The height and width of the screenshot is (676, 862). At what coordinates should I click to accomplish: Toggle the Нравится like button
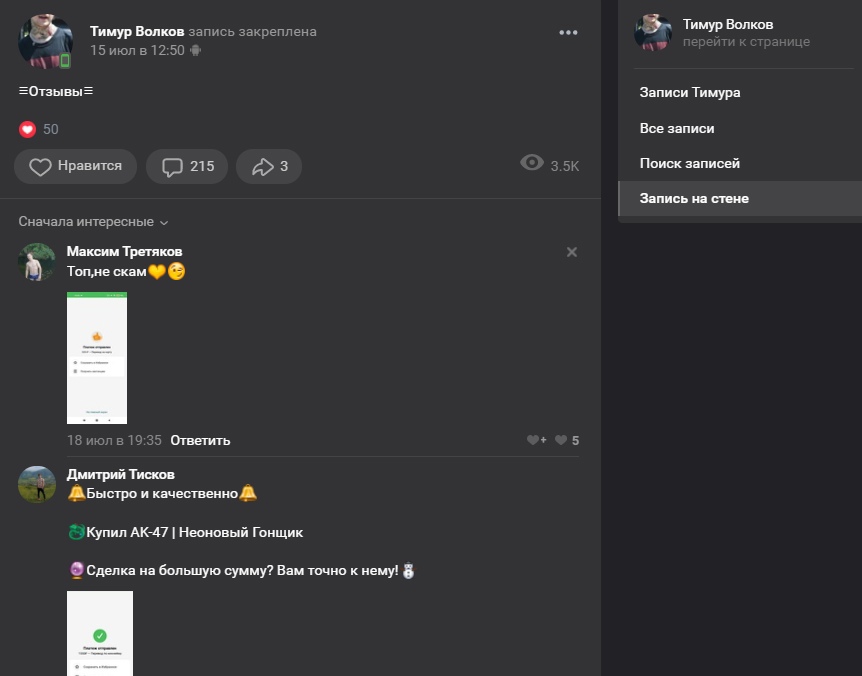click(76, 167)
